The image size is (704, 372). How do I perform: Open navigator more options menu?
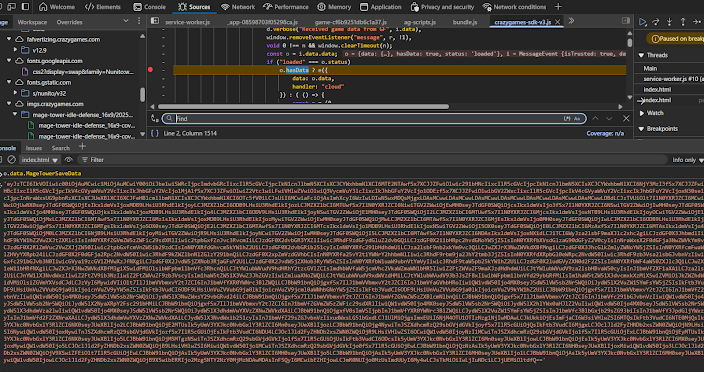[139, 21]
